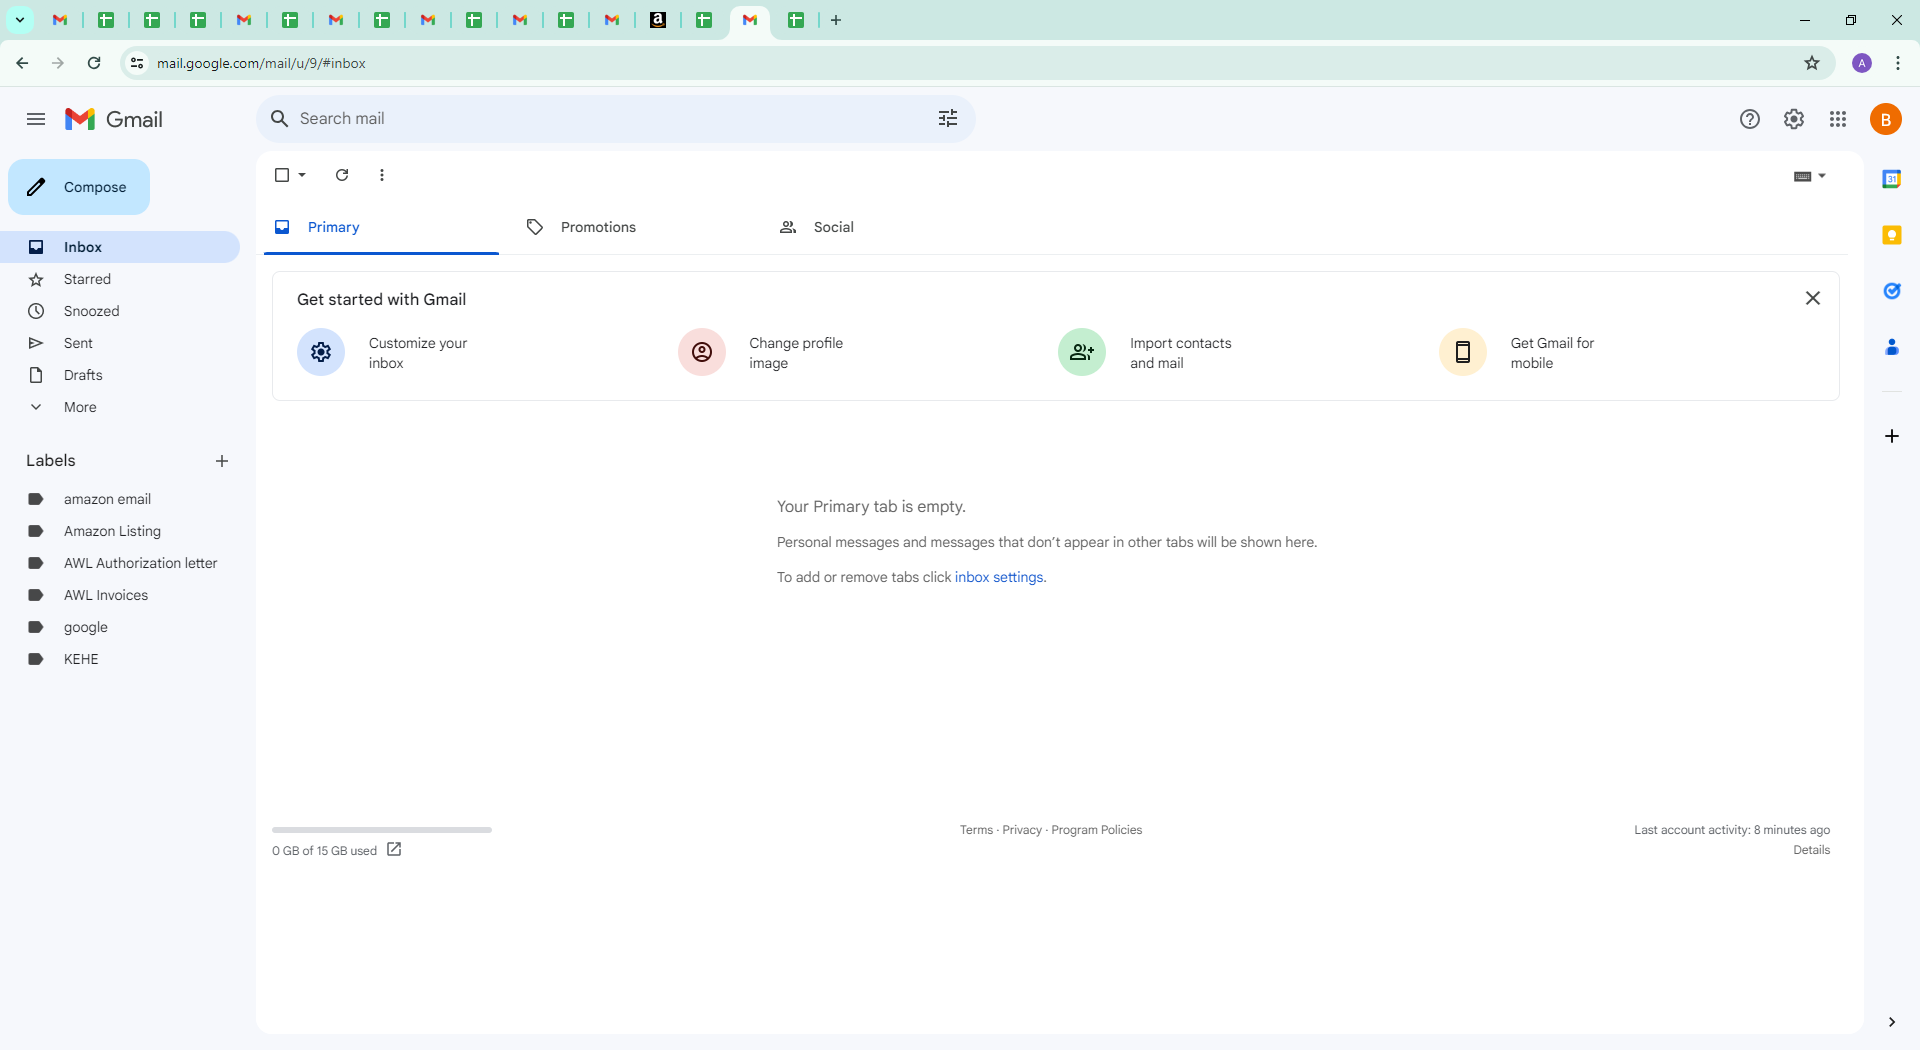Viewport: 1920px width, 1050px height.
Task: Open the Drafts folder
Action: (x=120, y=375)
